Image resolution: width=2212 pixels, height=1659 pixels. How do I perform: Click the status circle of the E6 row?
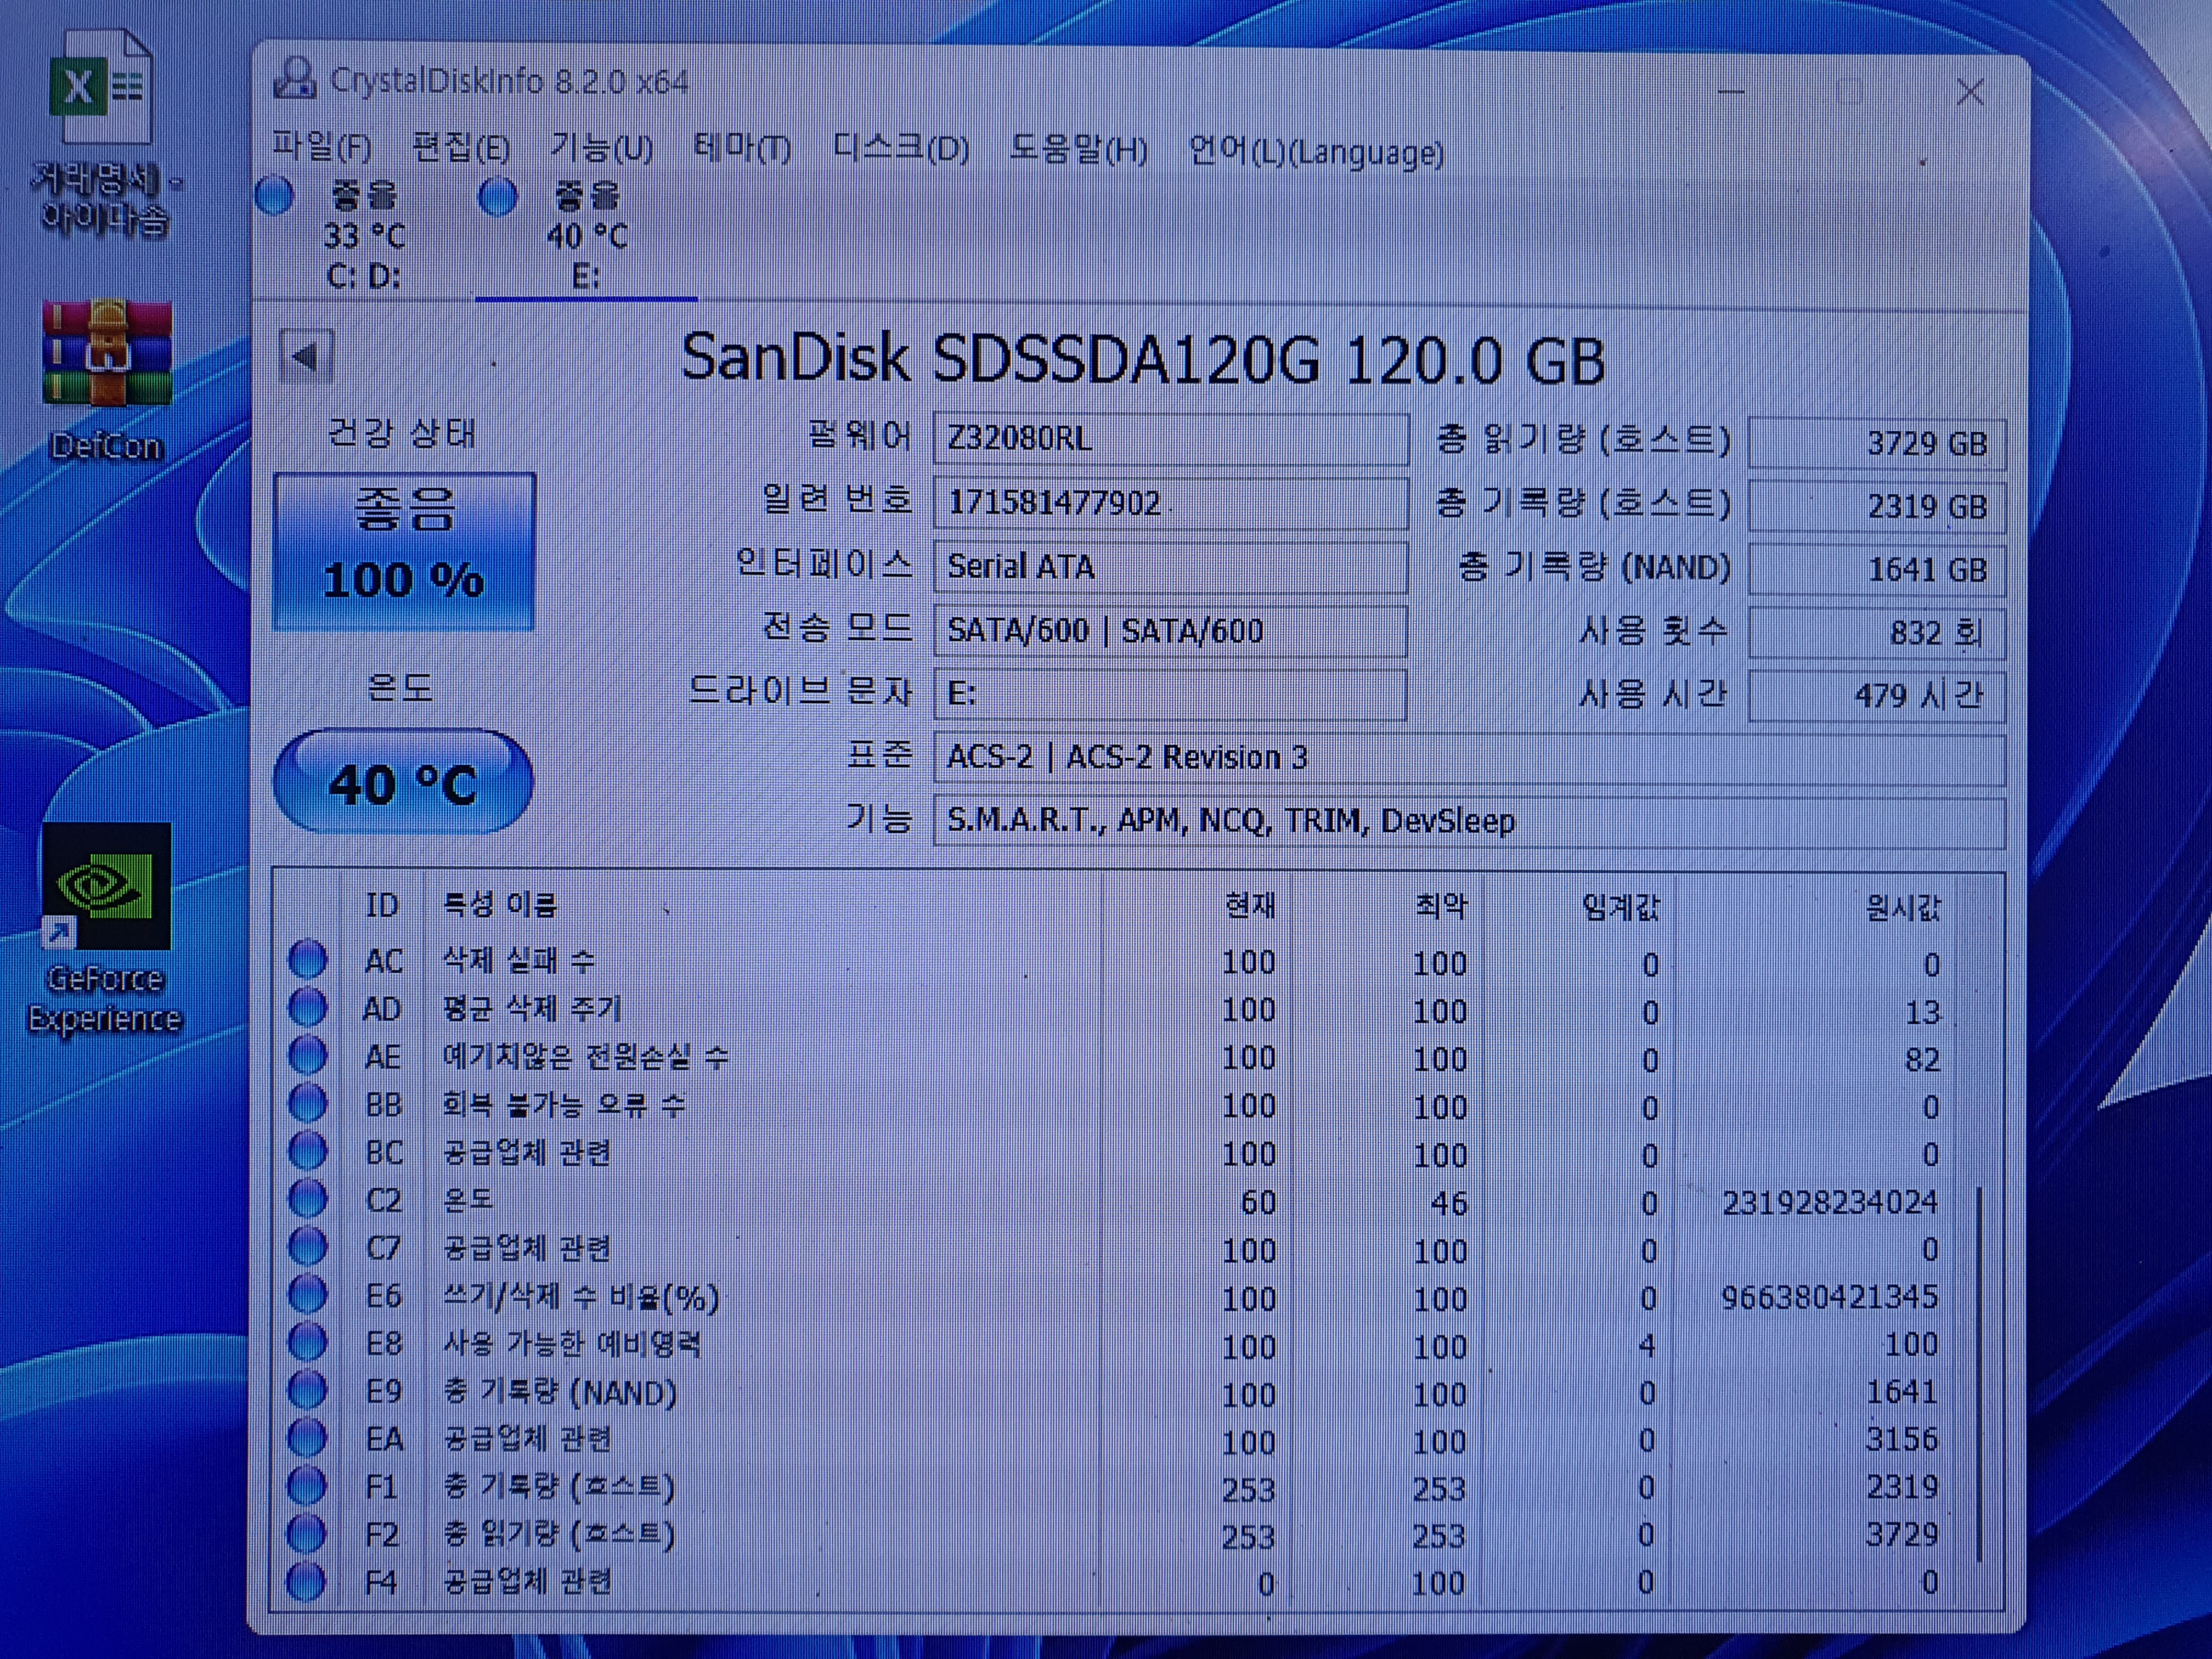pyautogui.click(x=308, y=1294)
